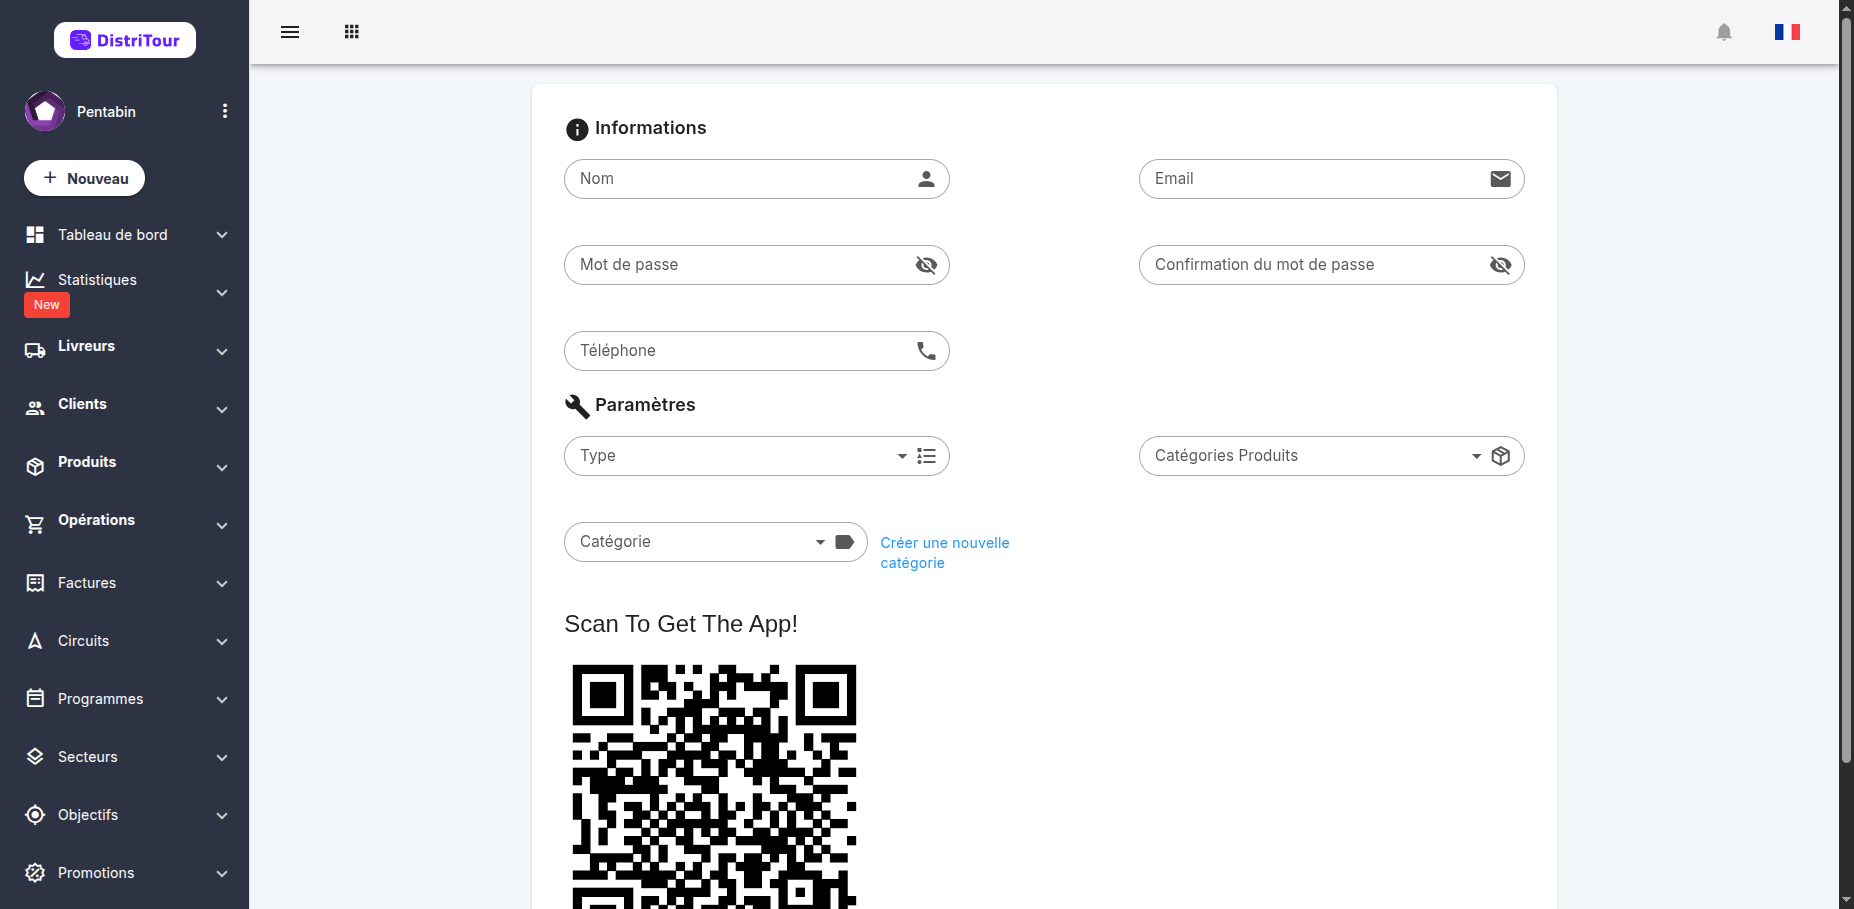Click the Produits box icon
This screenshot has width=1854, height=909.
pyautogui.click(x=35, y=467)
